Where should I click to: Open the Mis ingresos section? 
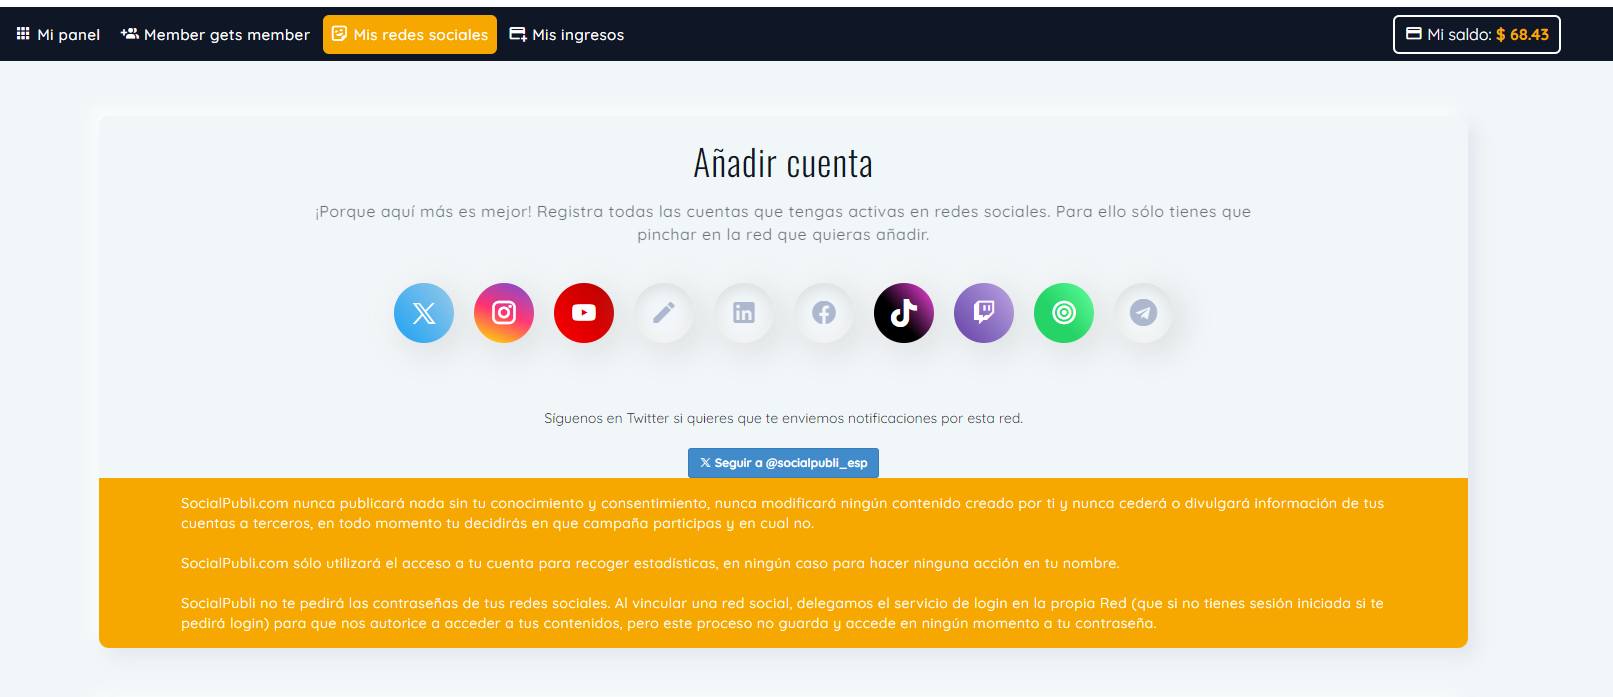(x=566, y=34)
